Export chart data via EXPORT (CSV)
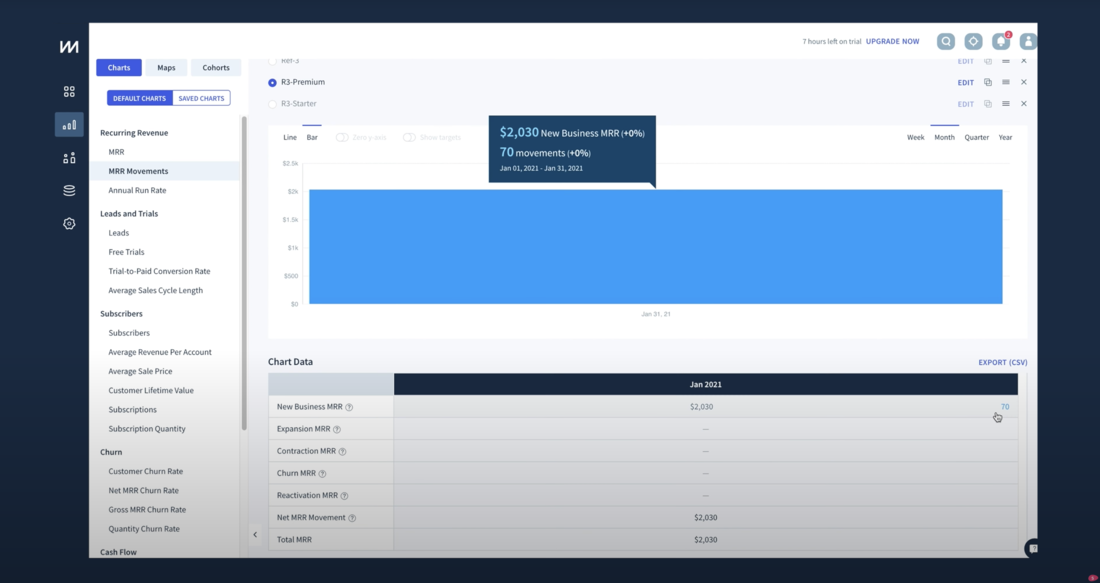 click(1002, 362)
